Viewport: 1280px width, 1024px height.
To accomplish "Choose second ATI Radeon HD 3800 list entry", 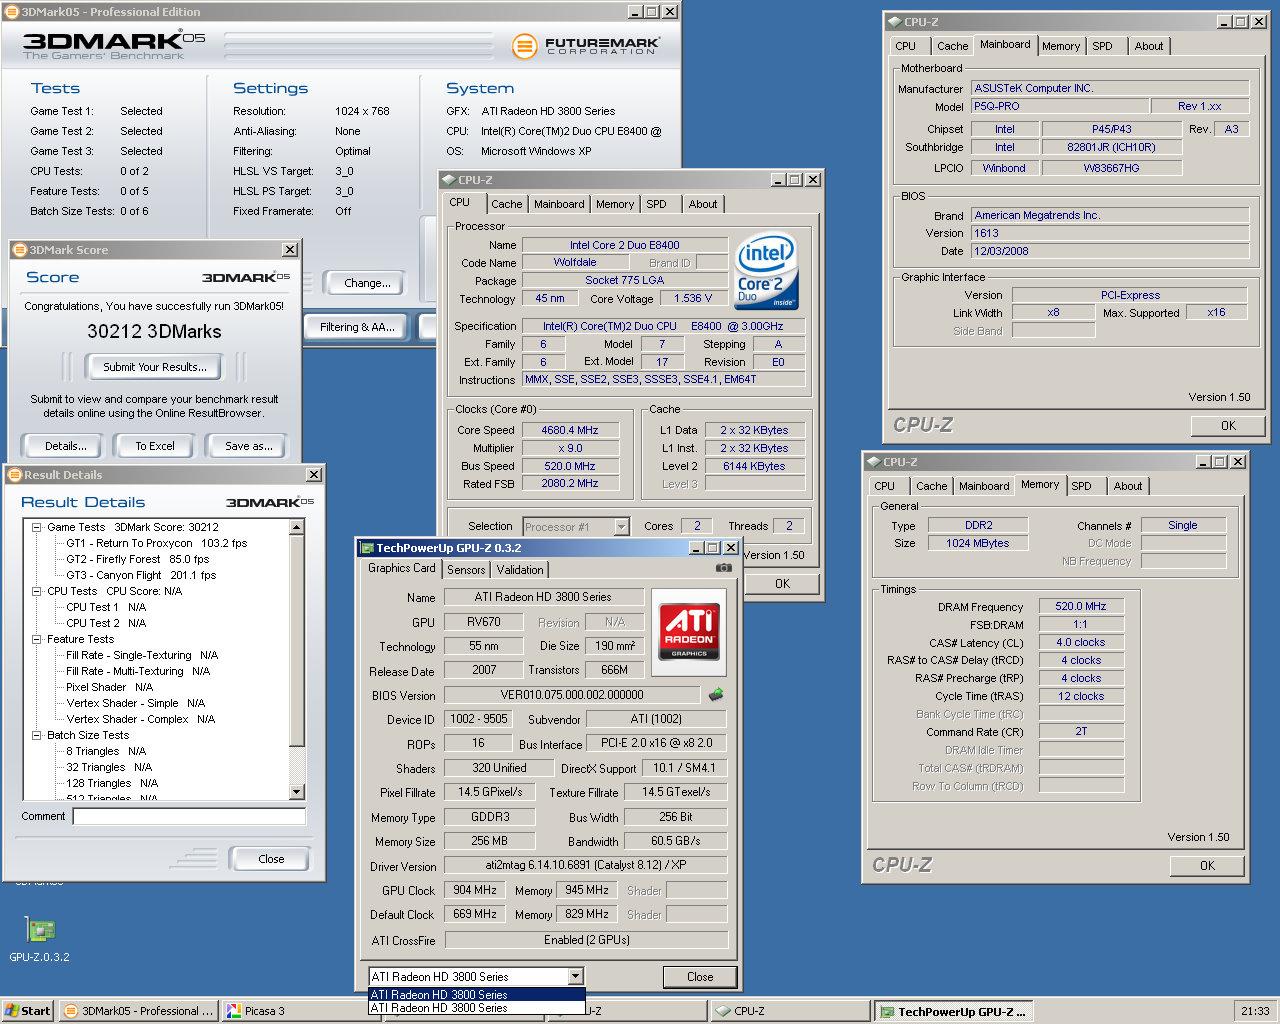I will 476,1008.
